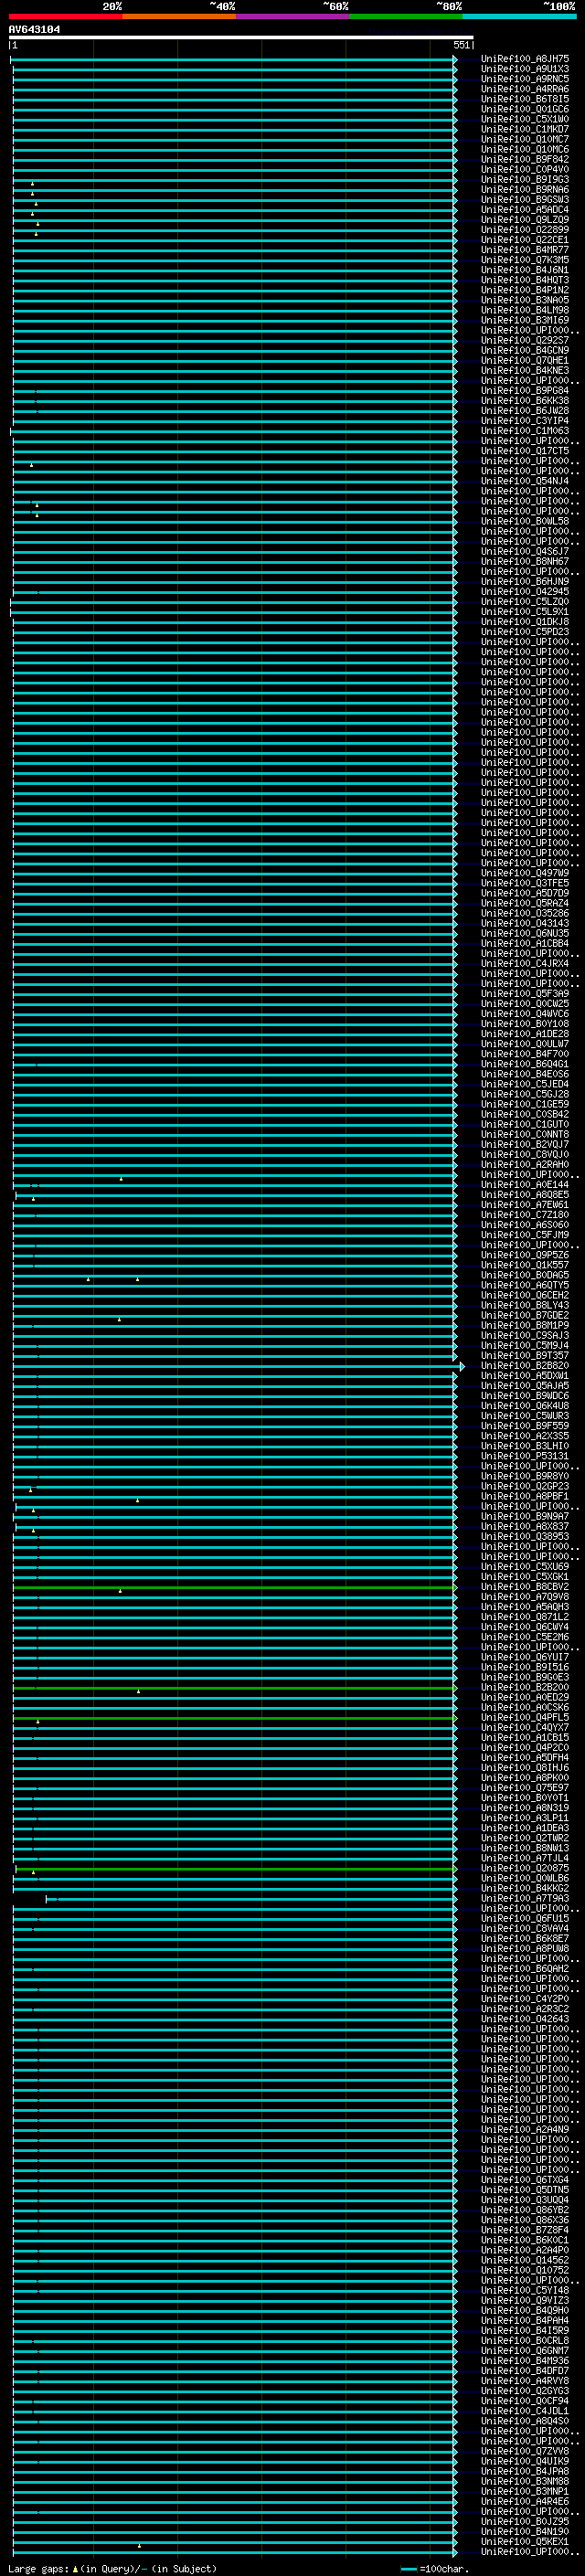Select hit label UniRef100_C7Z180

(524, 1215)
